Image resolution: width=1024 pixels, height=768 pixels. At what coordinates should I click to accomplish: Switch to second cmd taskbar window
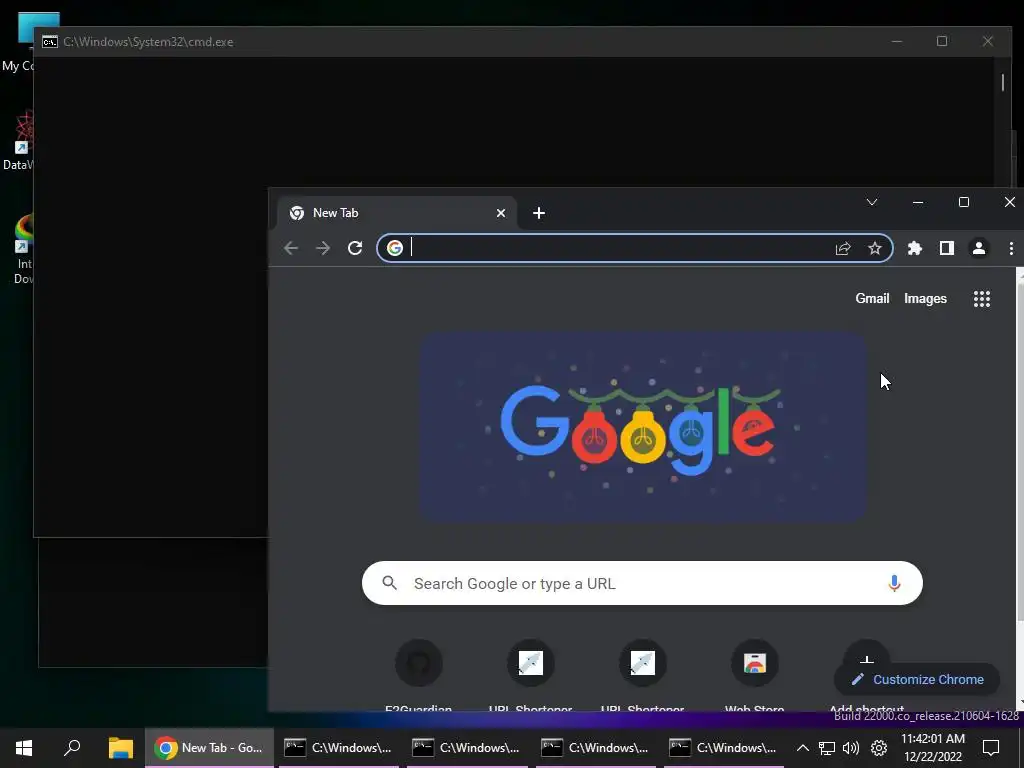[x=467, y=748]
